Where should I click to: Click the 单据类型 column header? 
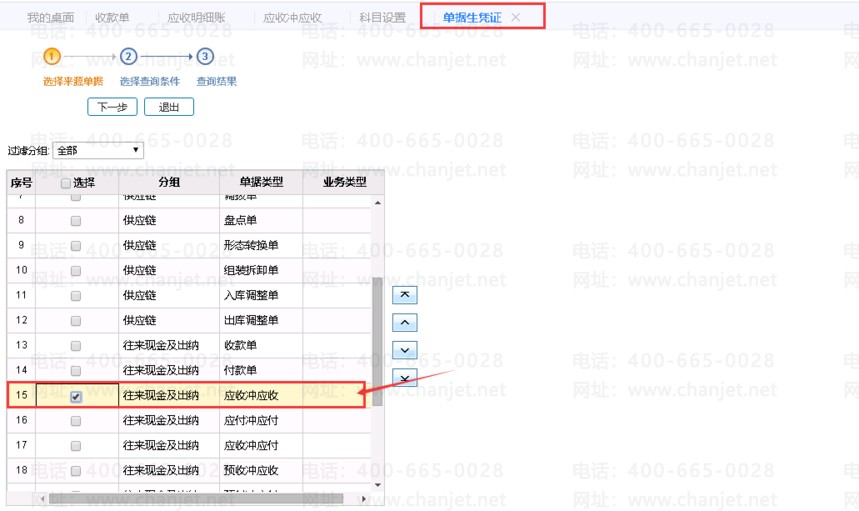coord(261,182)
